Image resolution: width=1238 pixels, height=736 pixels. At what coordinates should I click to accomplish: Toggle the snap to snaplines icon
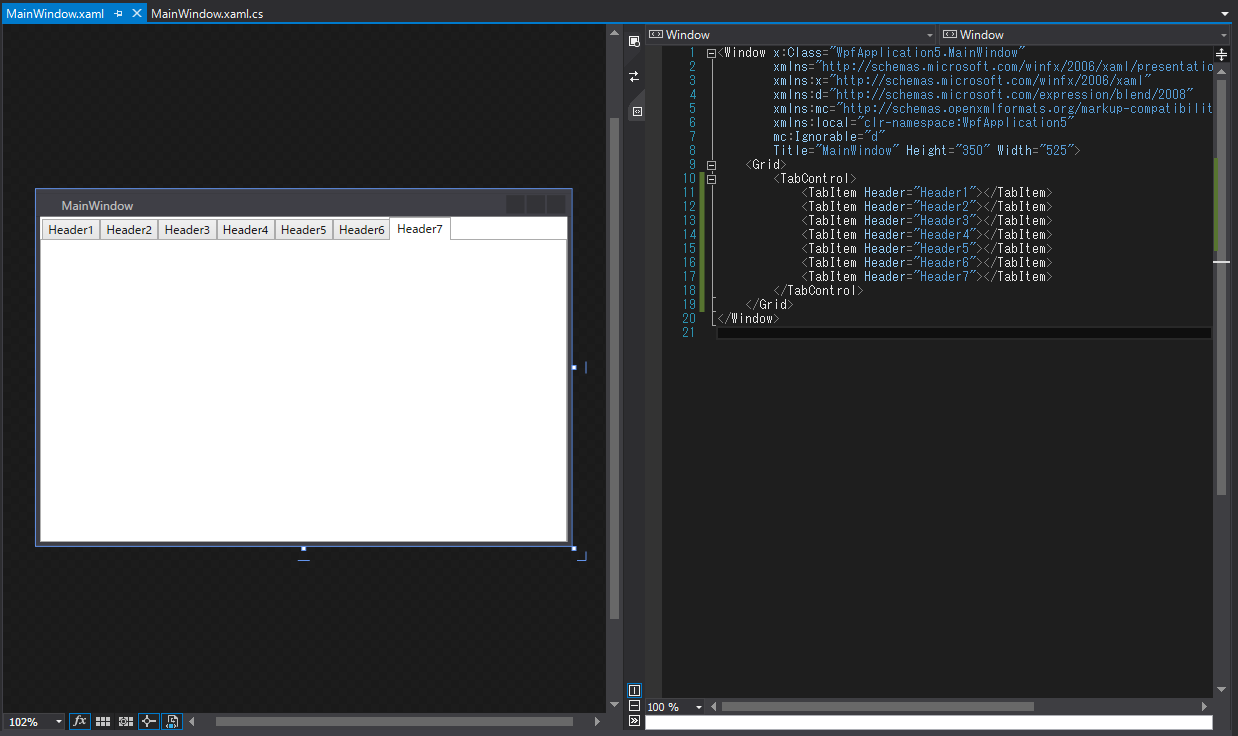coord(147,720)
